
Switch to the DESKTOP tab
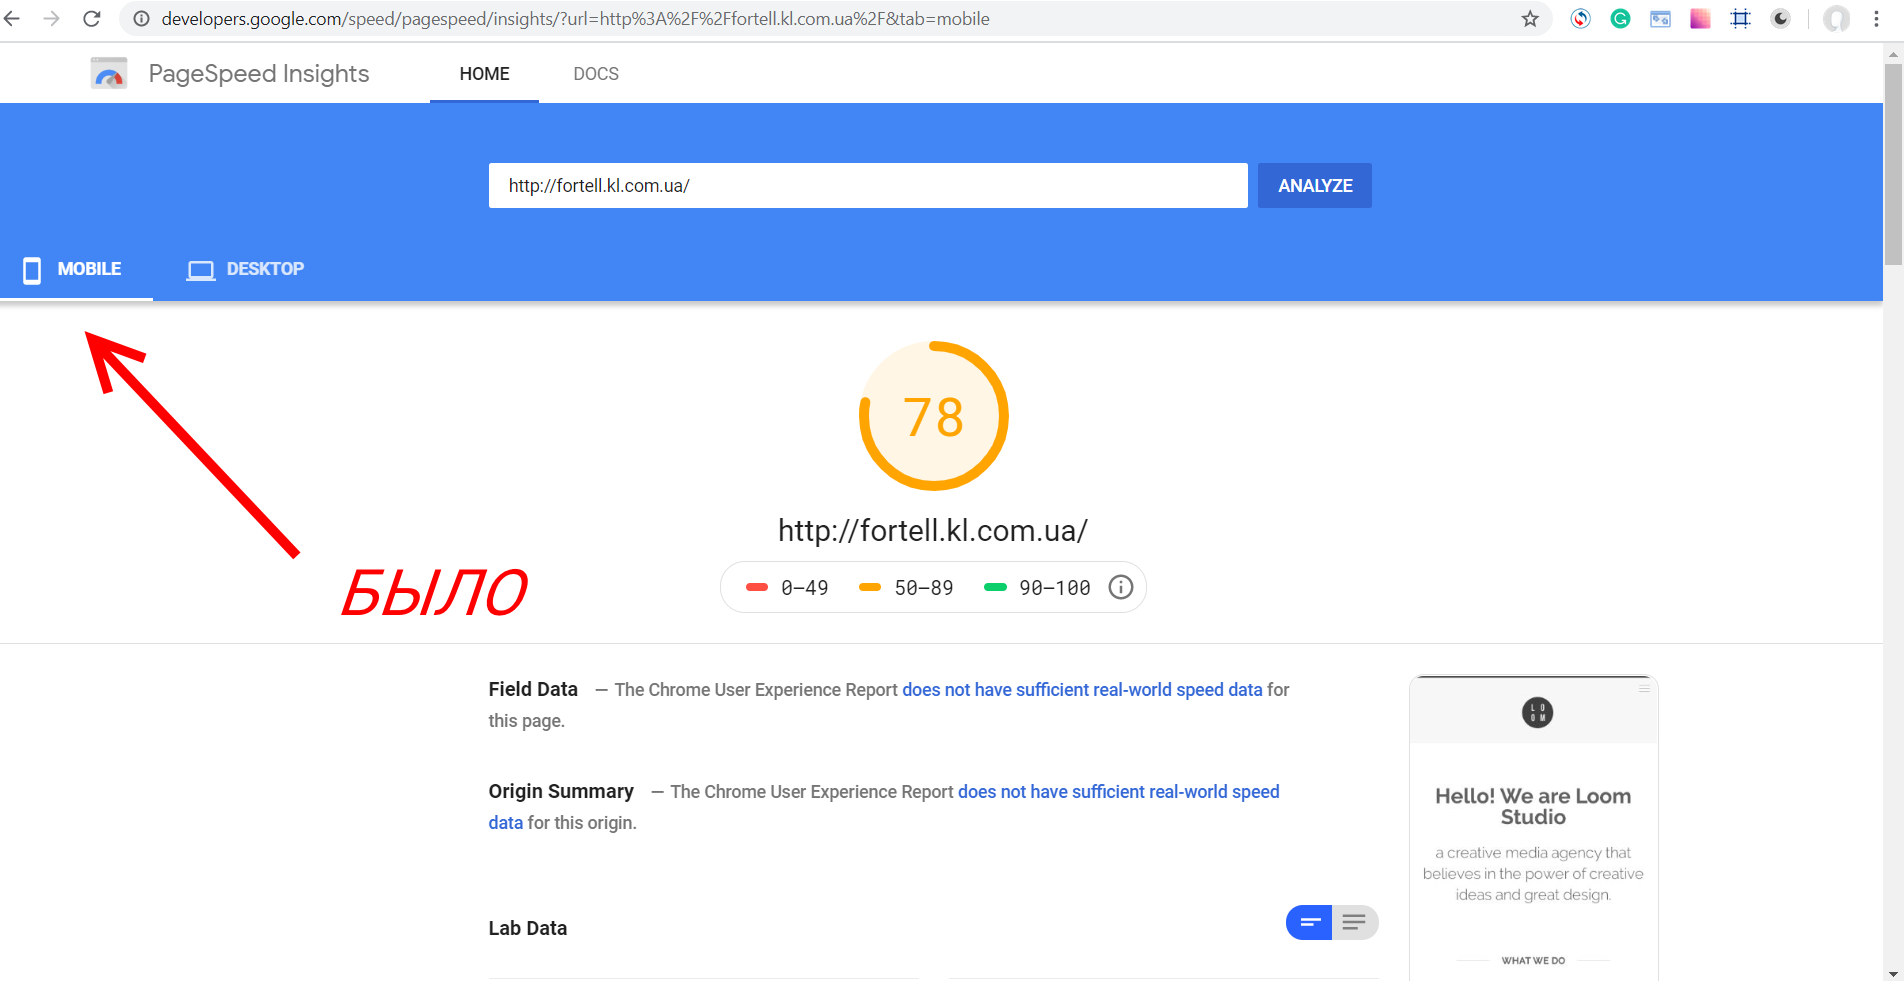click(246, 269)
